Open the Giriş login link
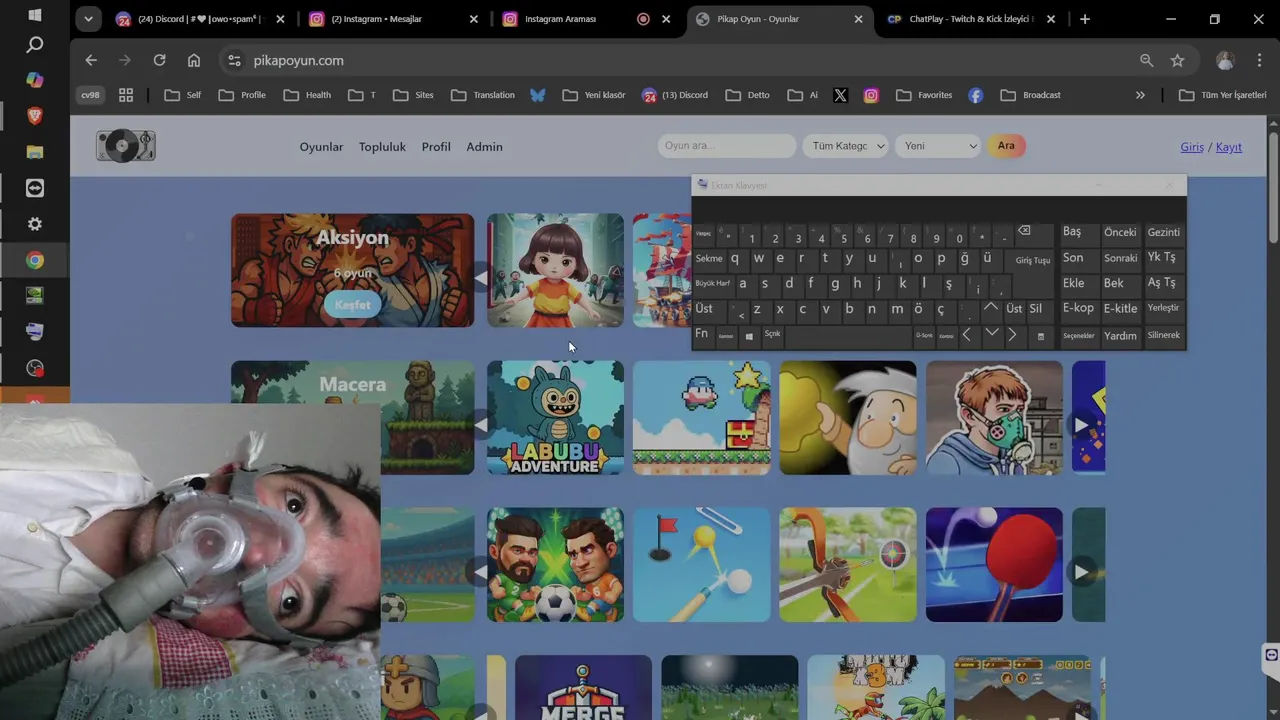 coord(1192,147)
